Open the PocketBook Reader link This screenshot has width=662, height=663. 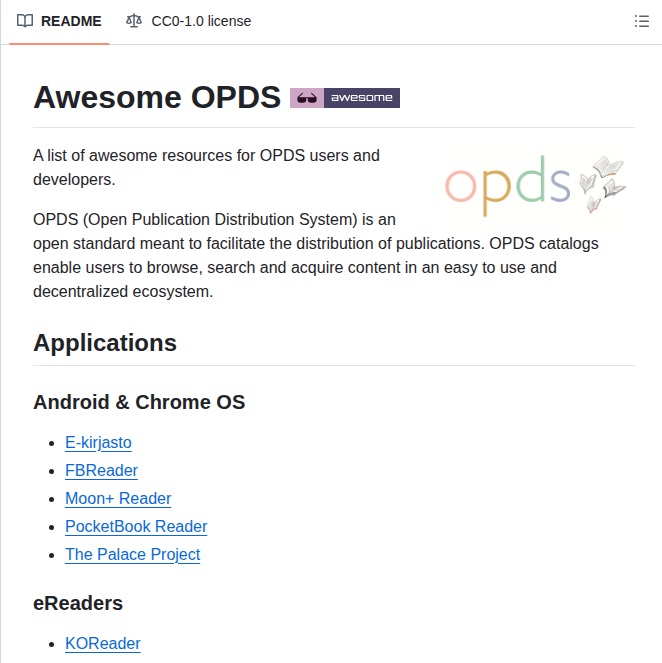pos(136,526)
